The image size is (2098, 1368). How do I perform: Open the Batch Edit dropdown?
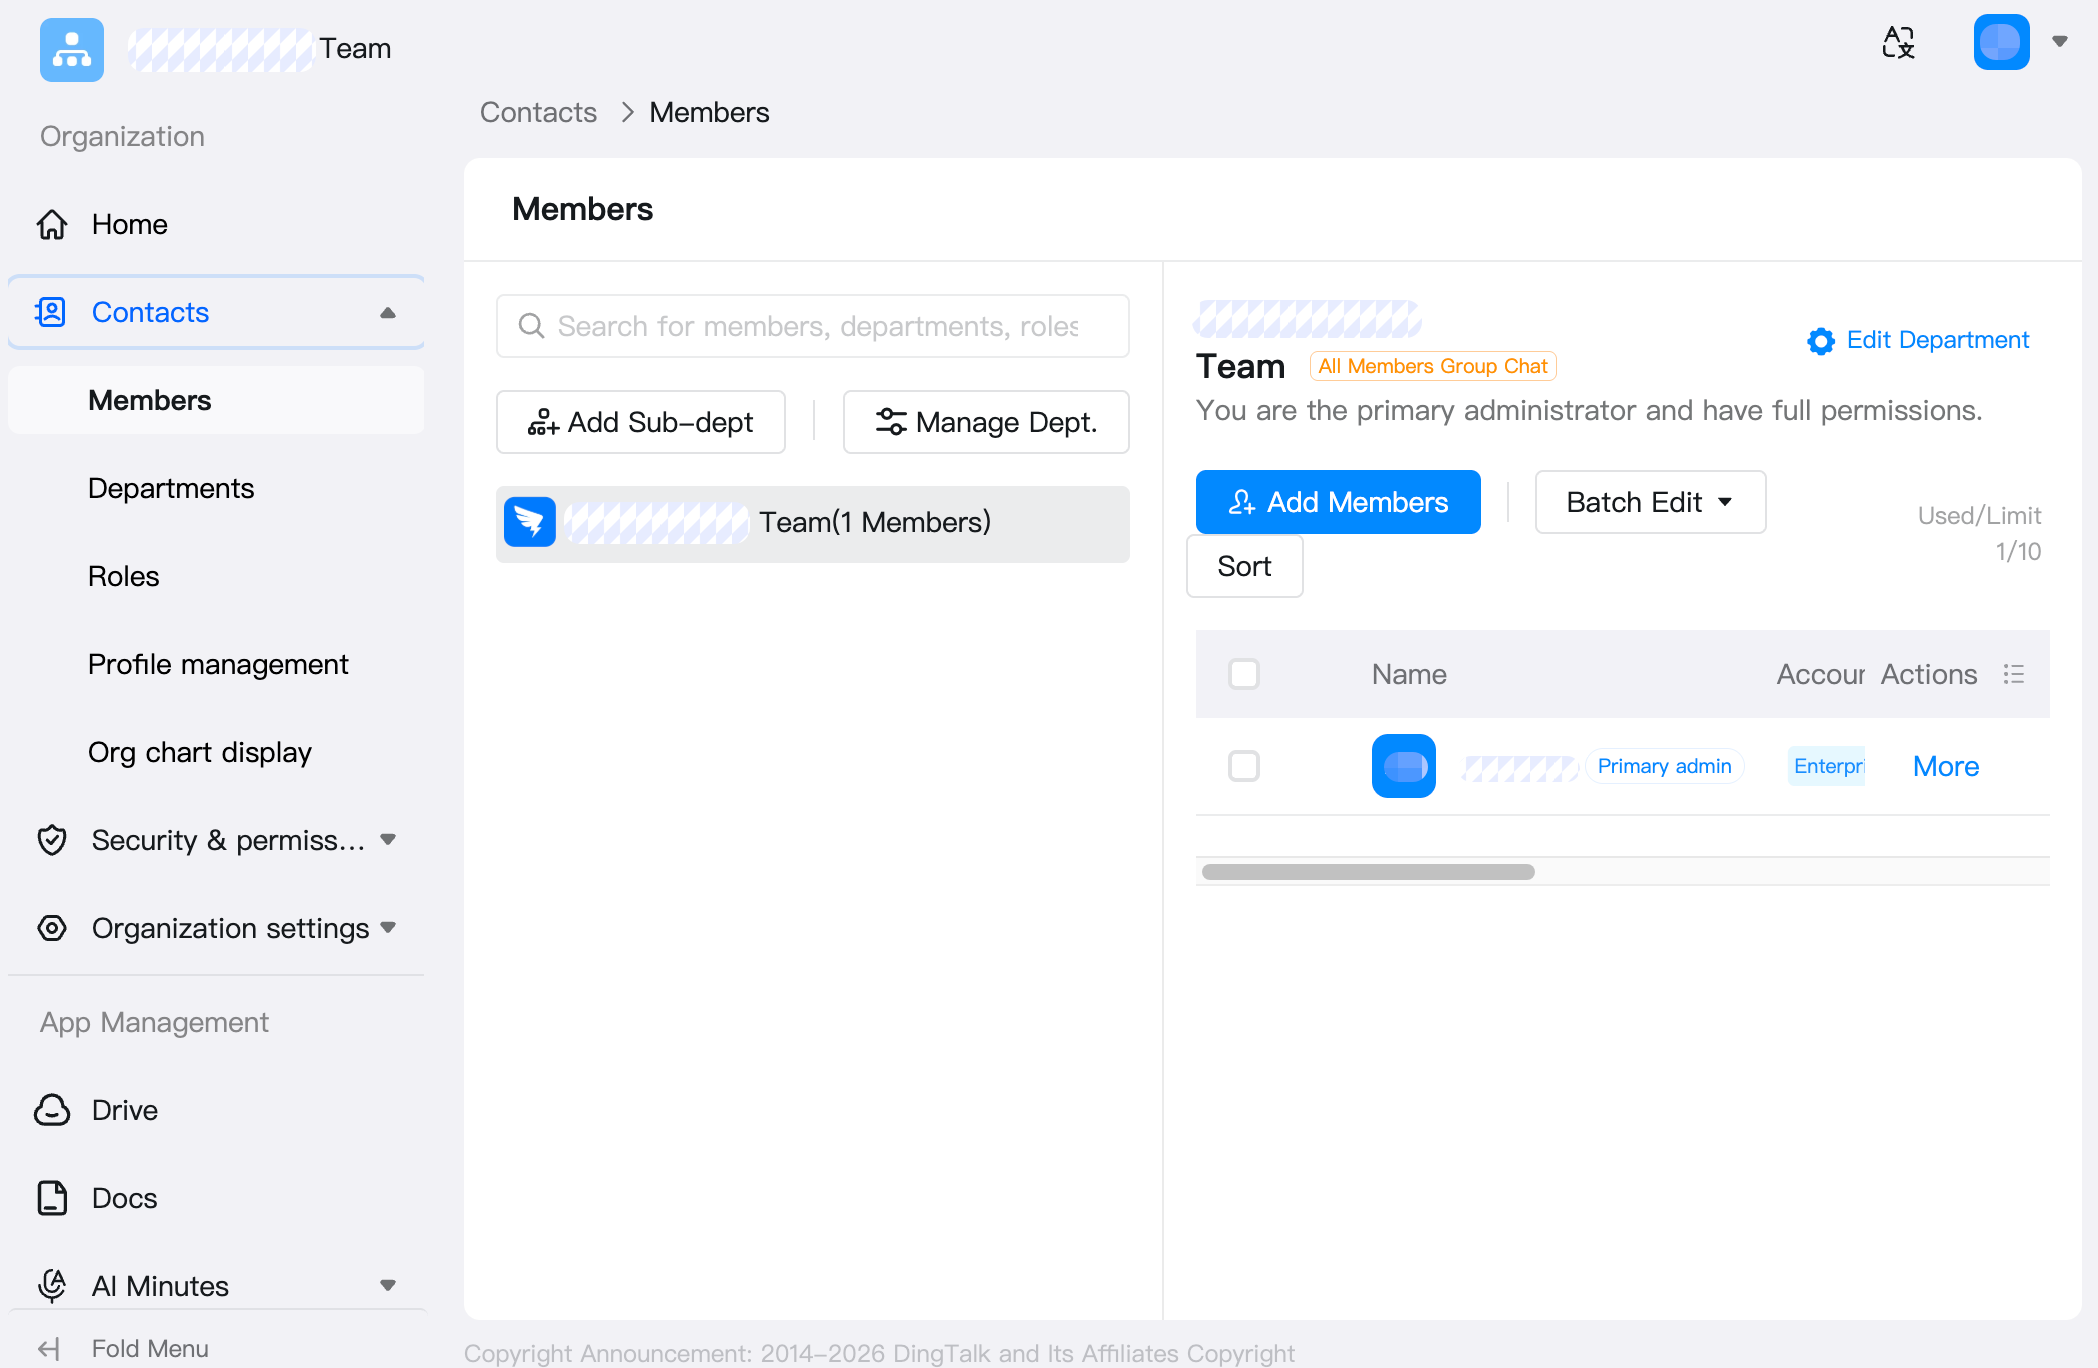[x=1650, y=502]
